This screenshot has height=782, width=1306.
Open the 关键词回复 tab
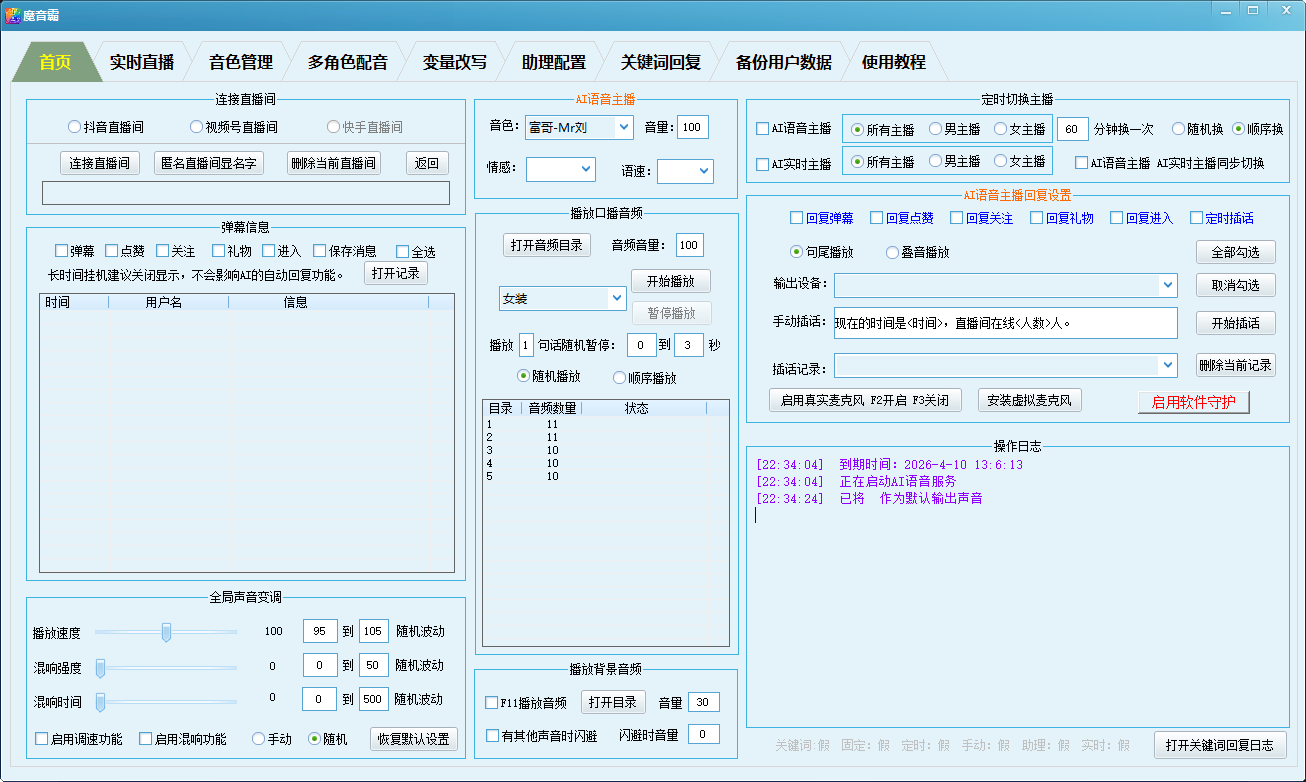click(660, 62)
